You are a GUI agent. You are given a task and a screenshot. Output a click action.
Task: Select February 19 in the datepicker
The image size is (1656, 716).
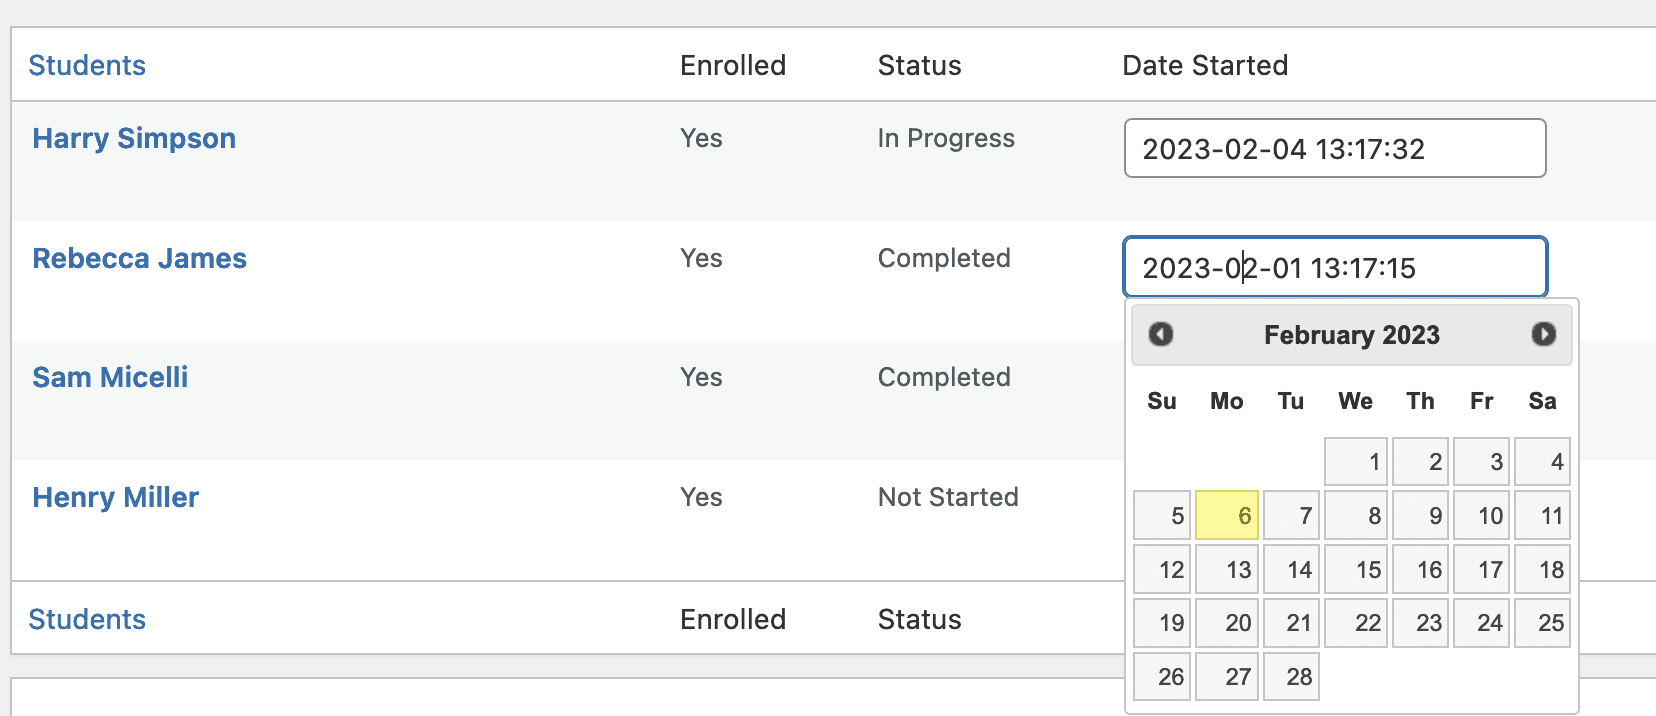[x=1162, y=623]
